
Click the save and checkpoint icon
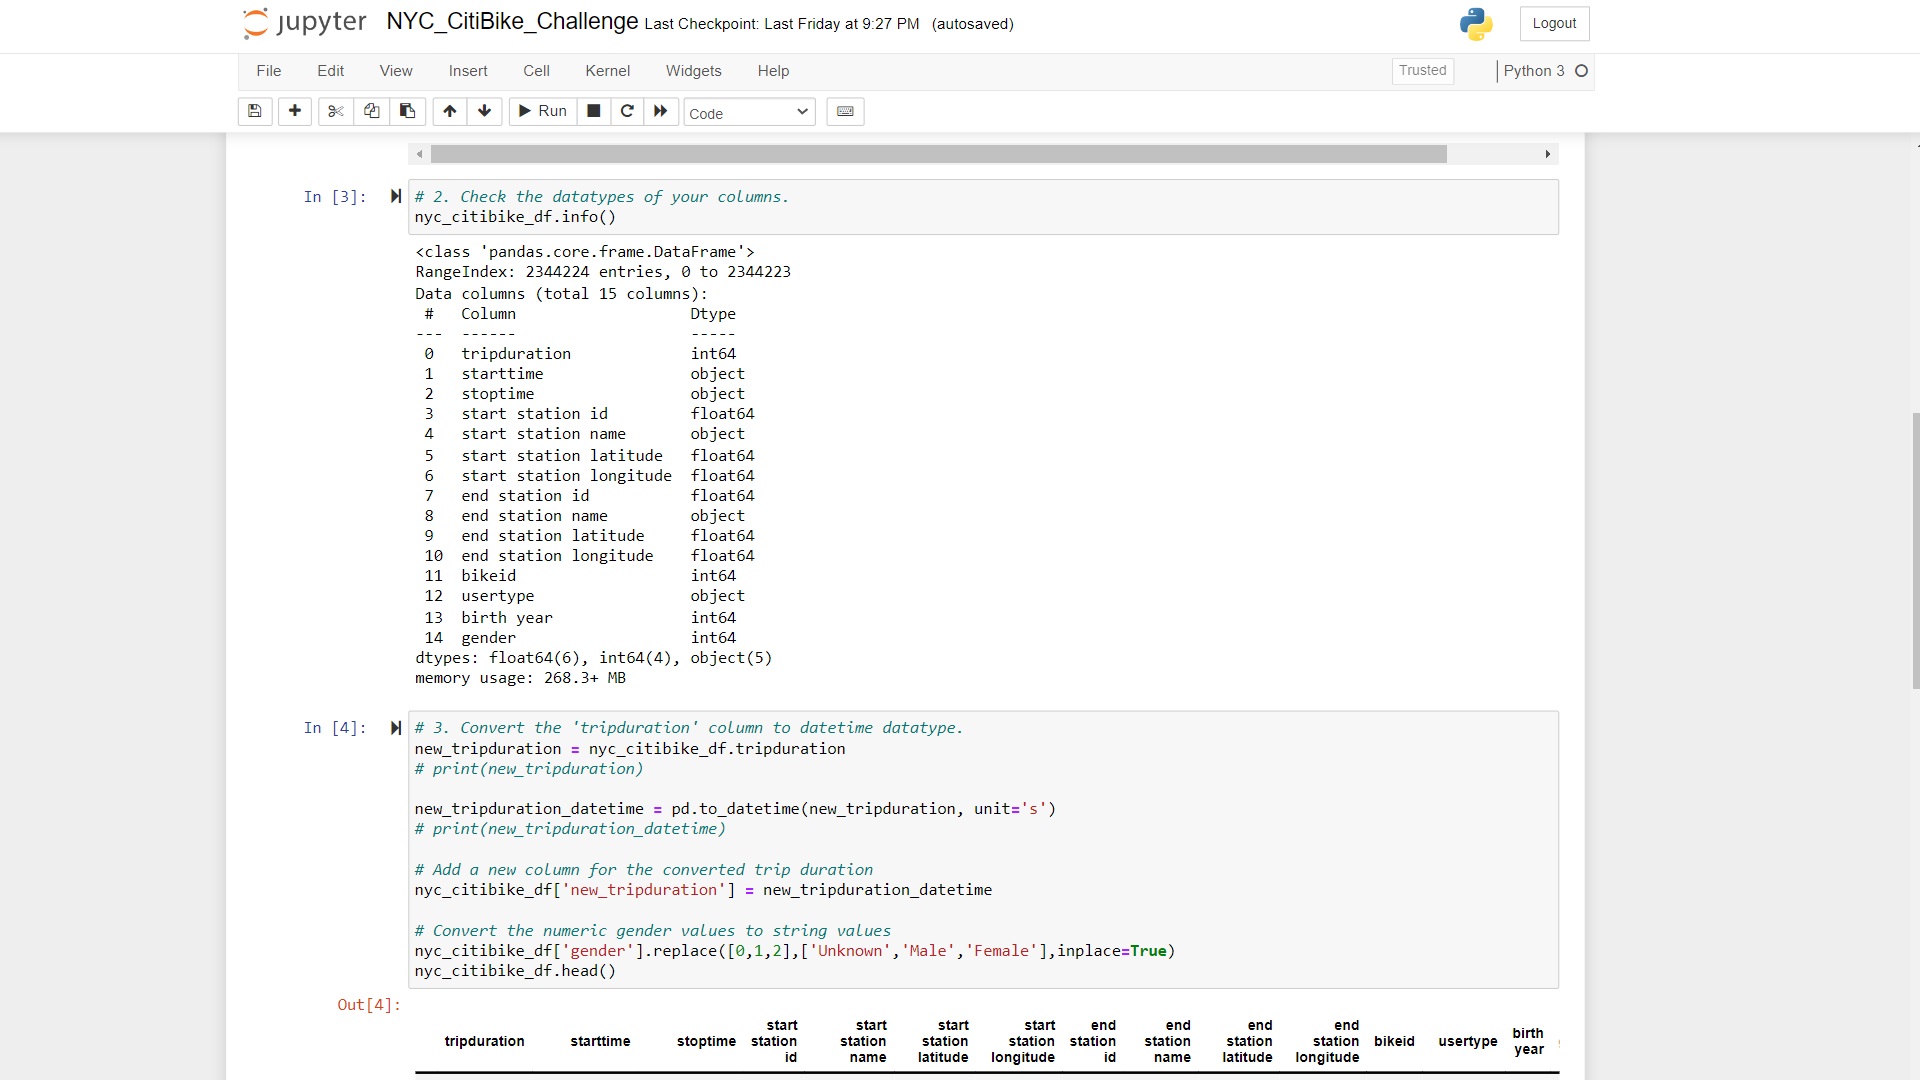click(x=255, y=111)
